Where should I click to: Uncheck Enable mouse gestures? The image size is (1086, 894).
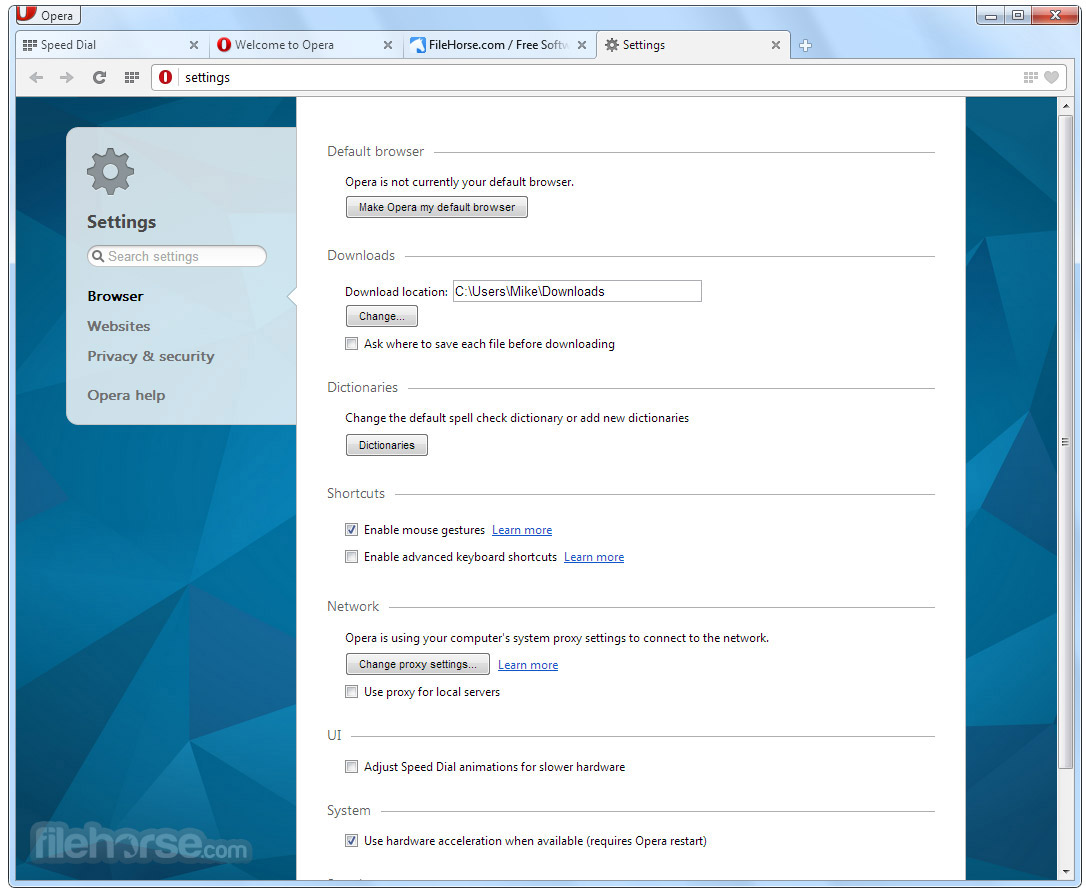[x=352, y=530]
